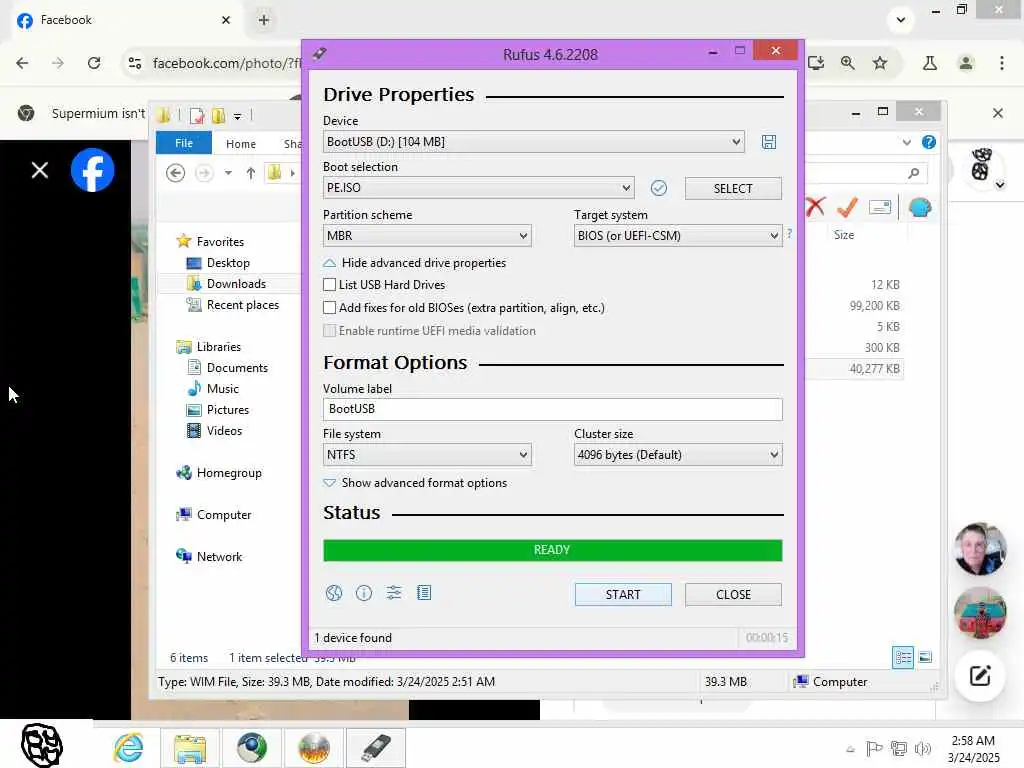Viewport: 1024px width, 768px height.
Task: Click the green READY progress bar
Action: click(x=552, y=550)
